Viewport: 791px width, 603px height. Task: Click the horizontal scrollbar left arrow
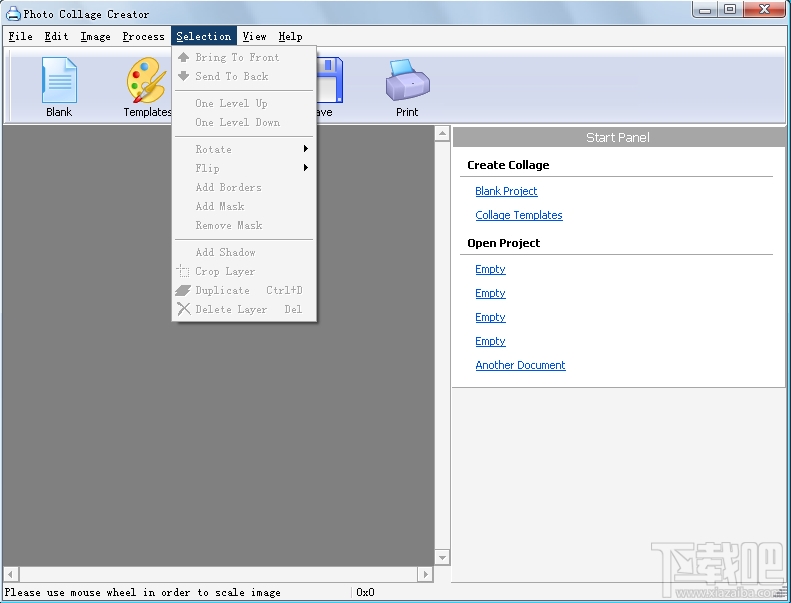[x=11, y=574]
